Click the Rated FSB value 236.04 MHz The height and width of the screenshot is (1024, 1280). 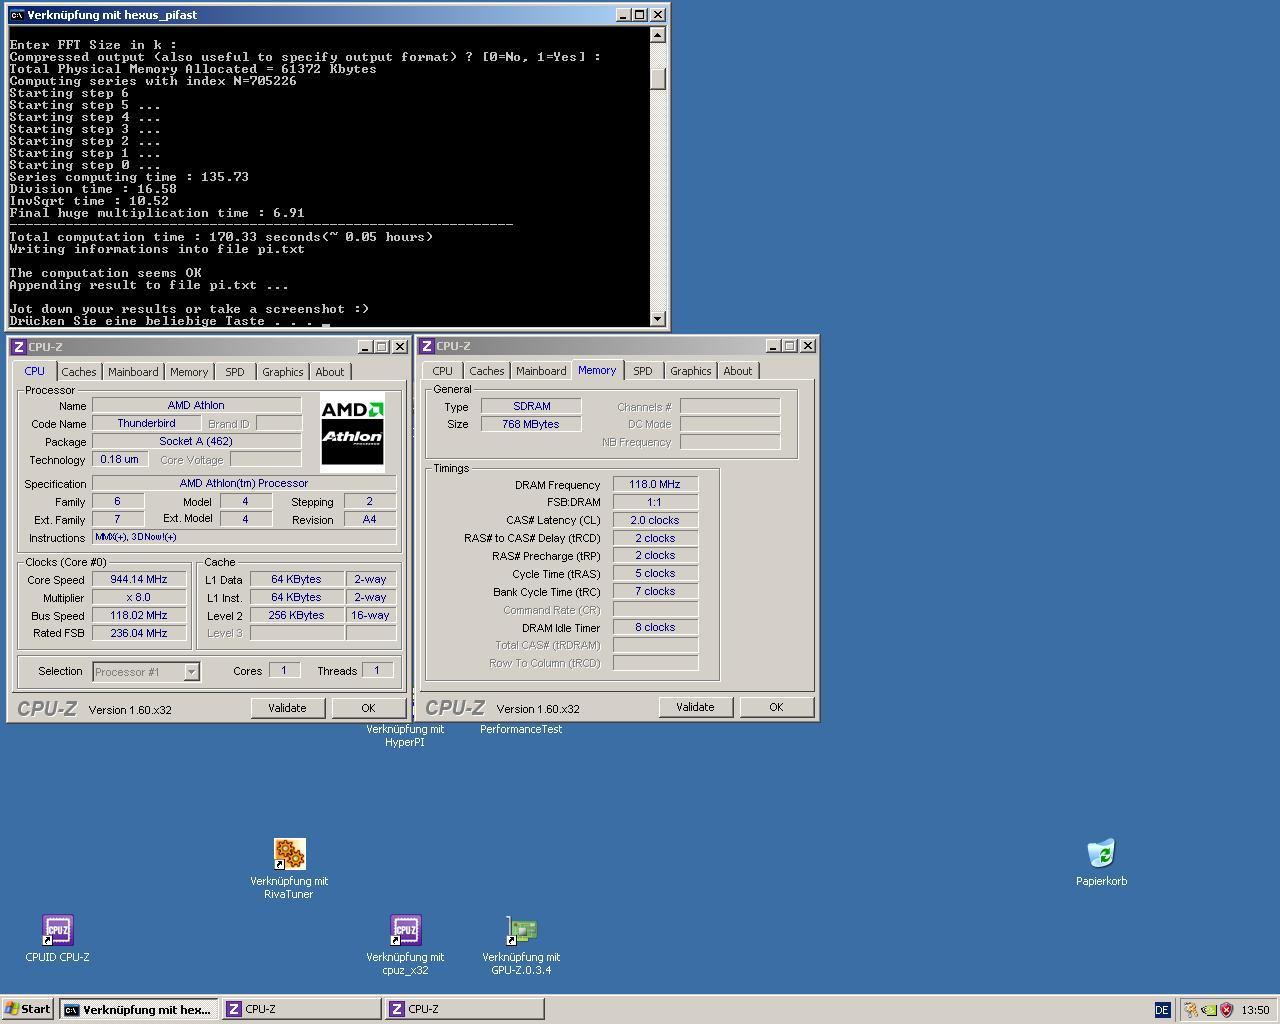point(139,634)
